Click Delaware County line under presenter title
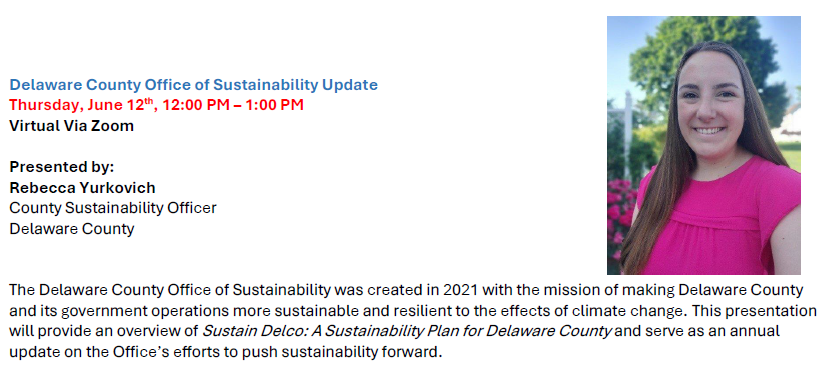The image size is (821, 379). (x=72, y=229)
